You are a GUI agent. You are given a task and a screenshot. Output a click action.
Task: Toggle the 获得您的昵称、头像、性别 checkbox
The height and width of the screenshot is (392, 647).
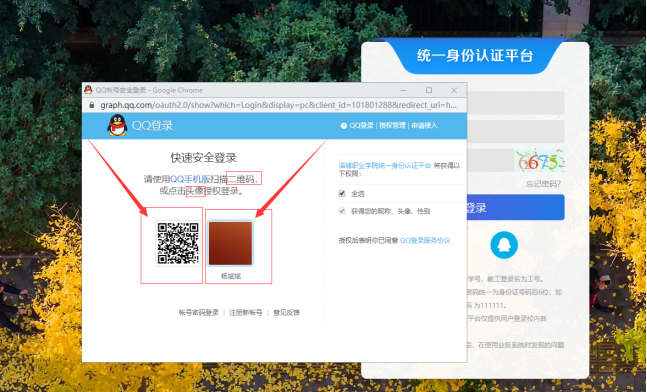342,211
